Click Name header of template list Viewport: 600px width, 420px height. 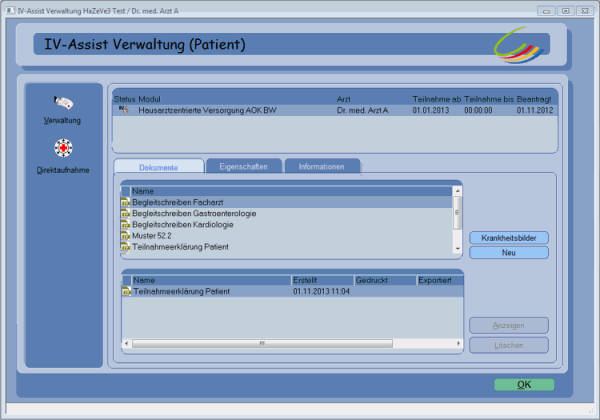point(291,191)
